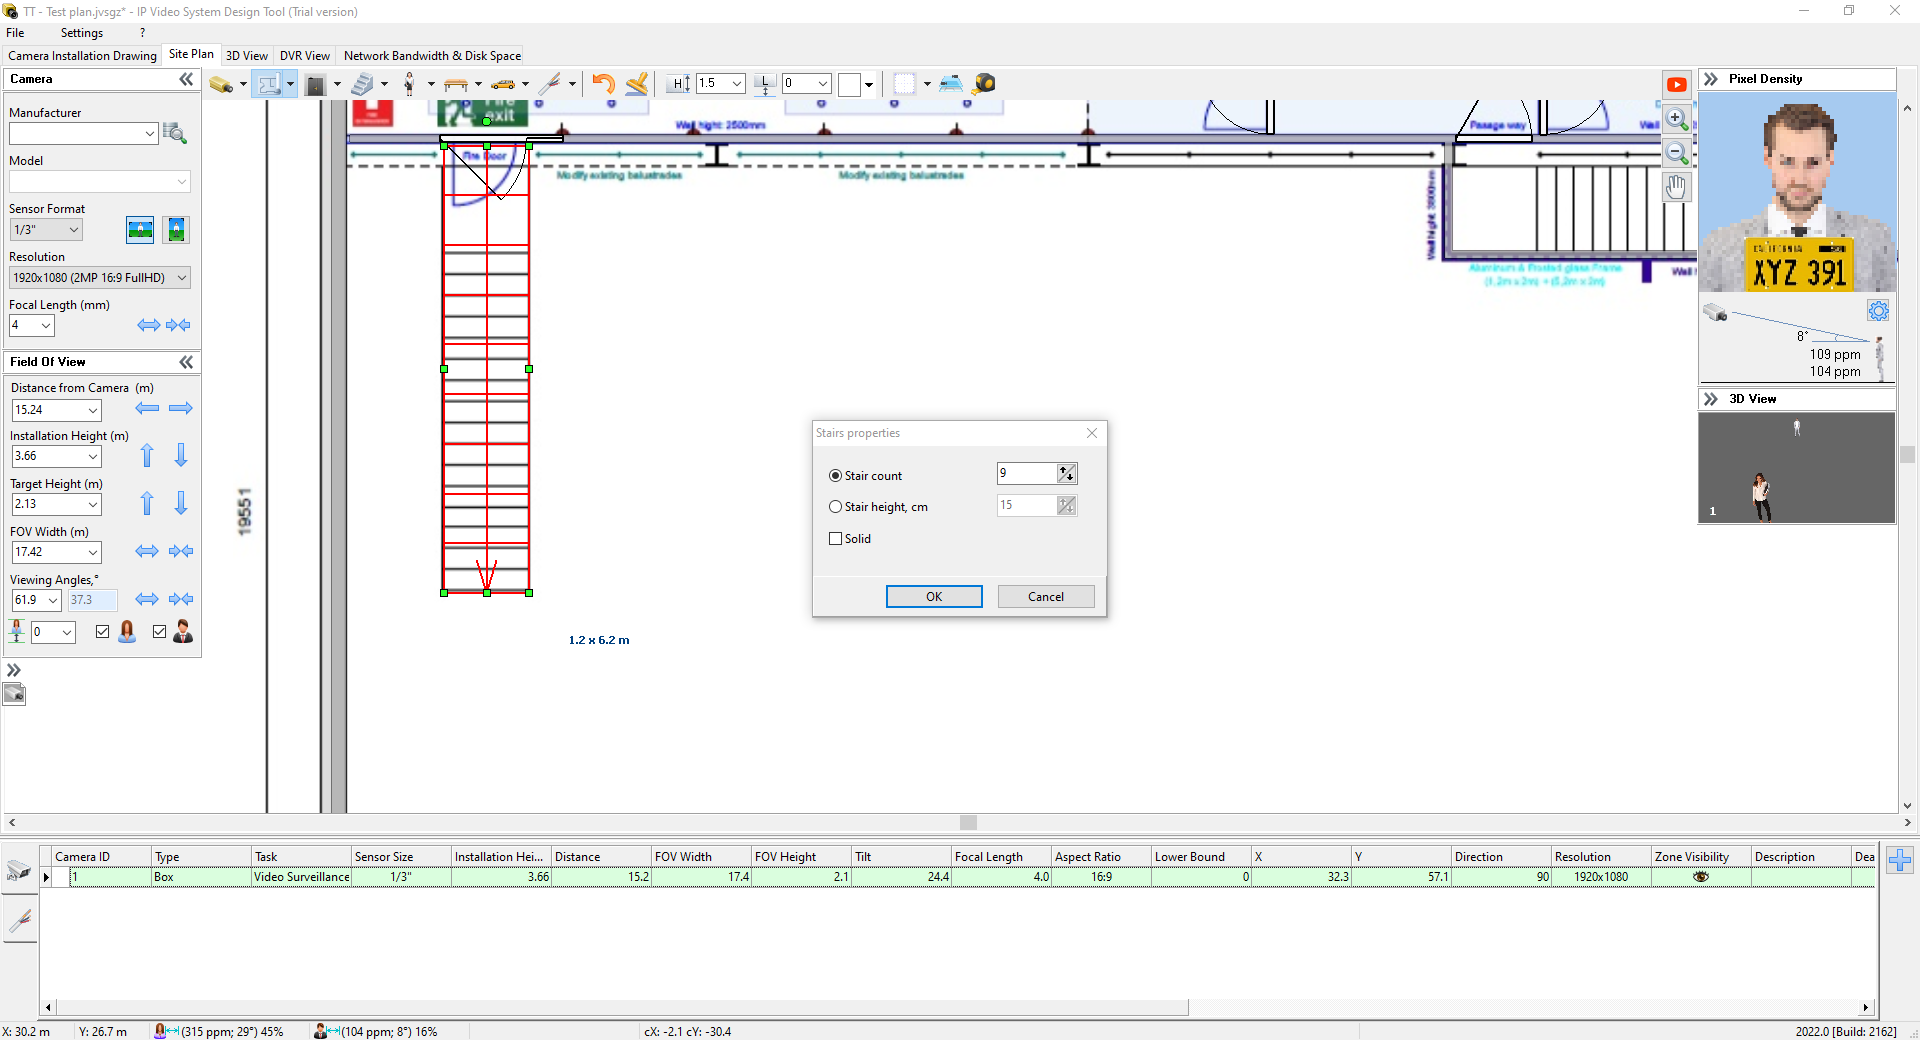Open the YouTube tutorial button
The image size is (1920, 1040).
click(1677, 85)
